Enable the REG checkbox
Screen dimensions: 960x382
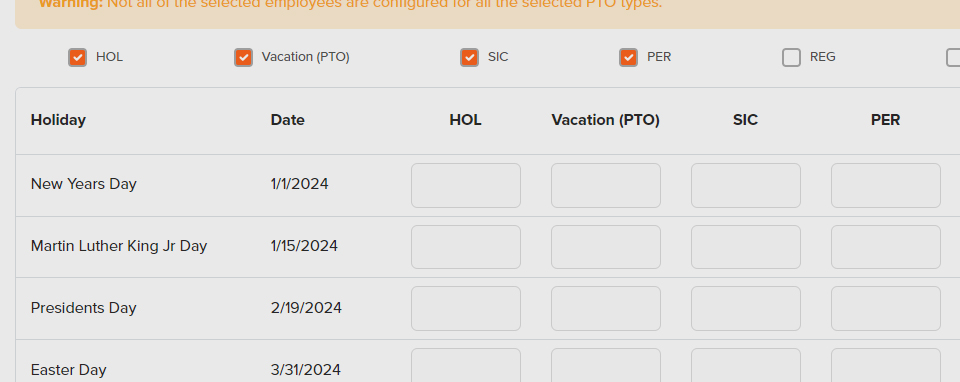792,58
